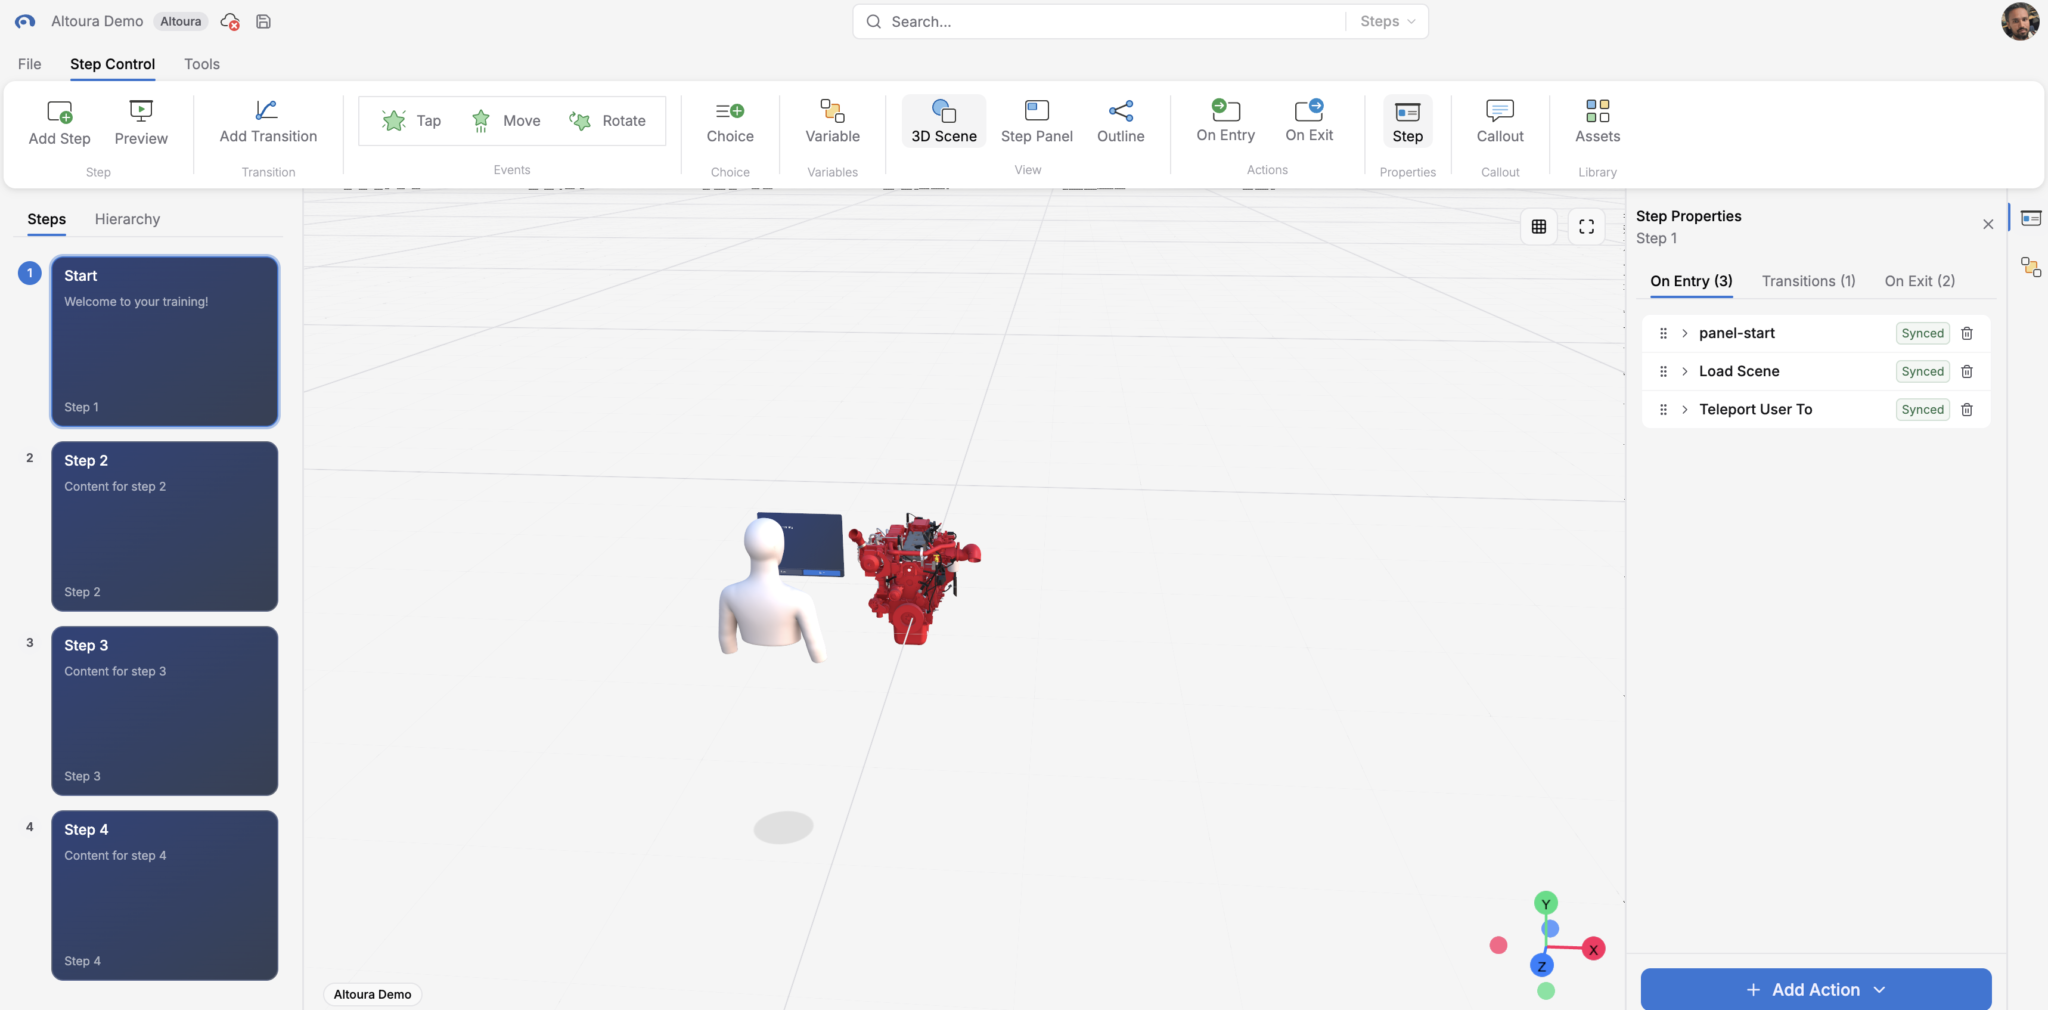Image resolution: width=2048 pixels, height=1010 pixels.
Task: Select the Move event
Action: pos(506,121)
